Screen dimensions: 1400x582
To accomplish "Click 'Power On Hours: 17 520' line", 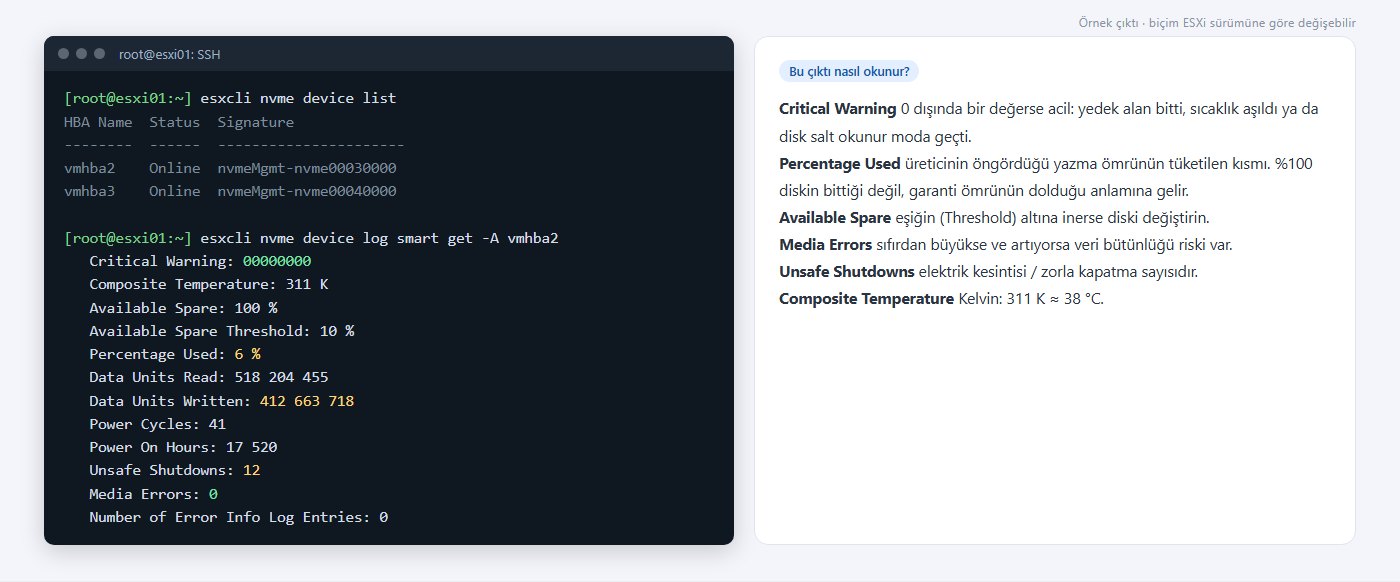I will pyautogui.click(x=183, y=447).
